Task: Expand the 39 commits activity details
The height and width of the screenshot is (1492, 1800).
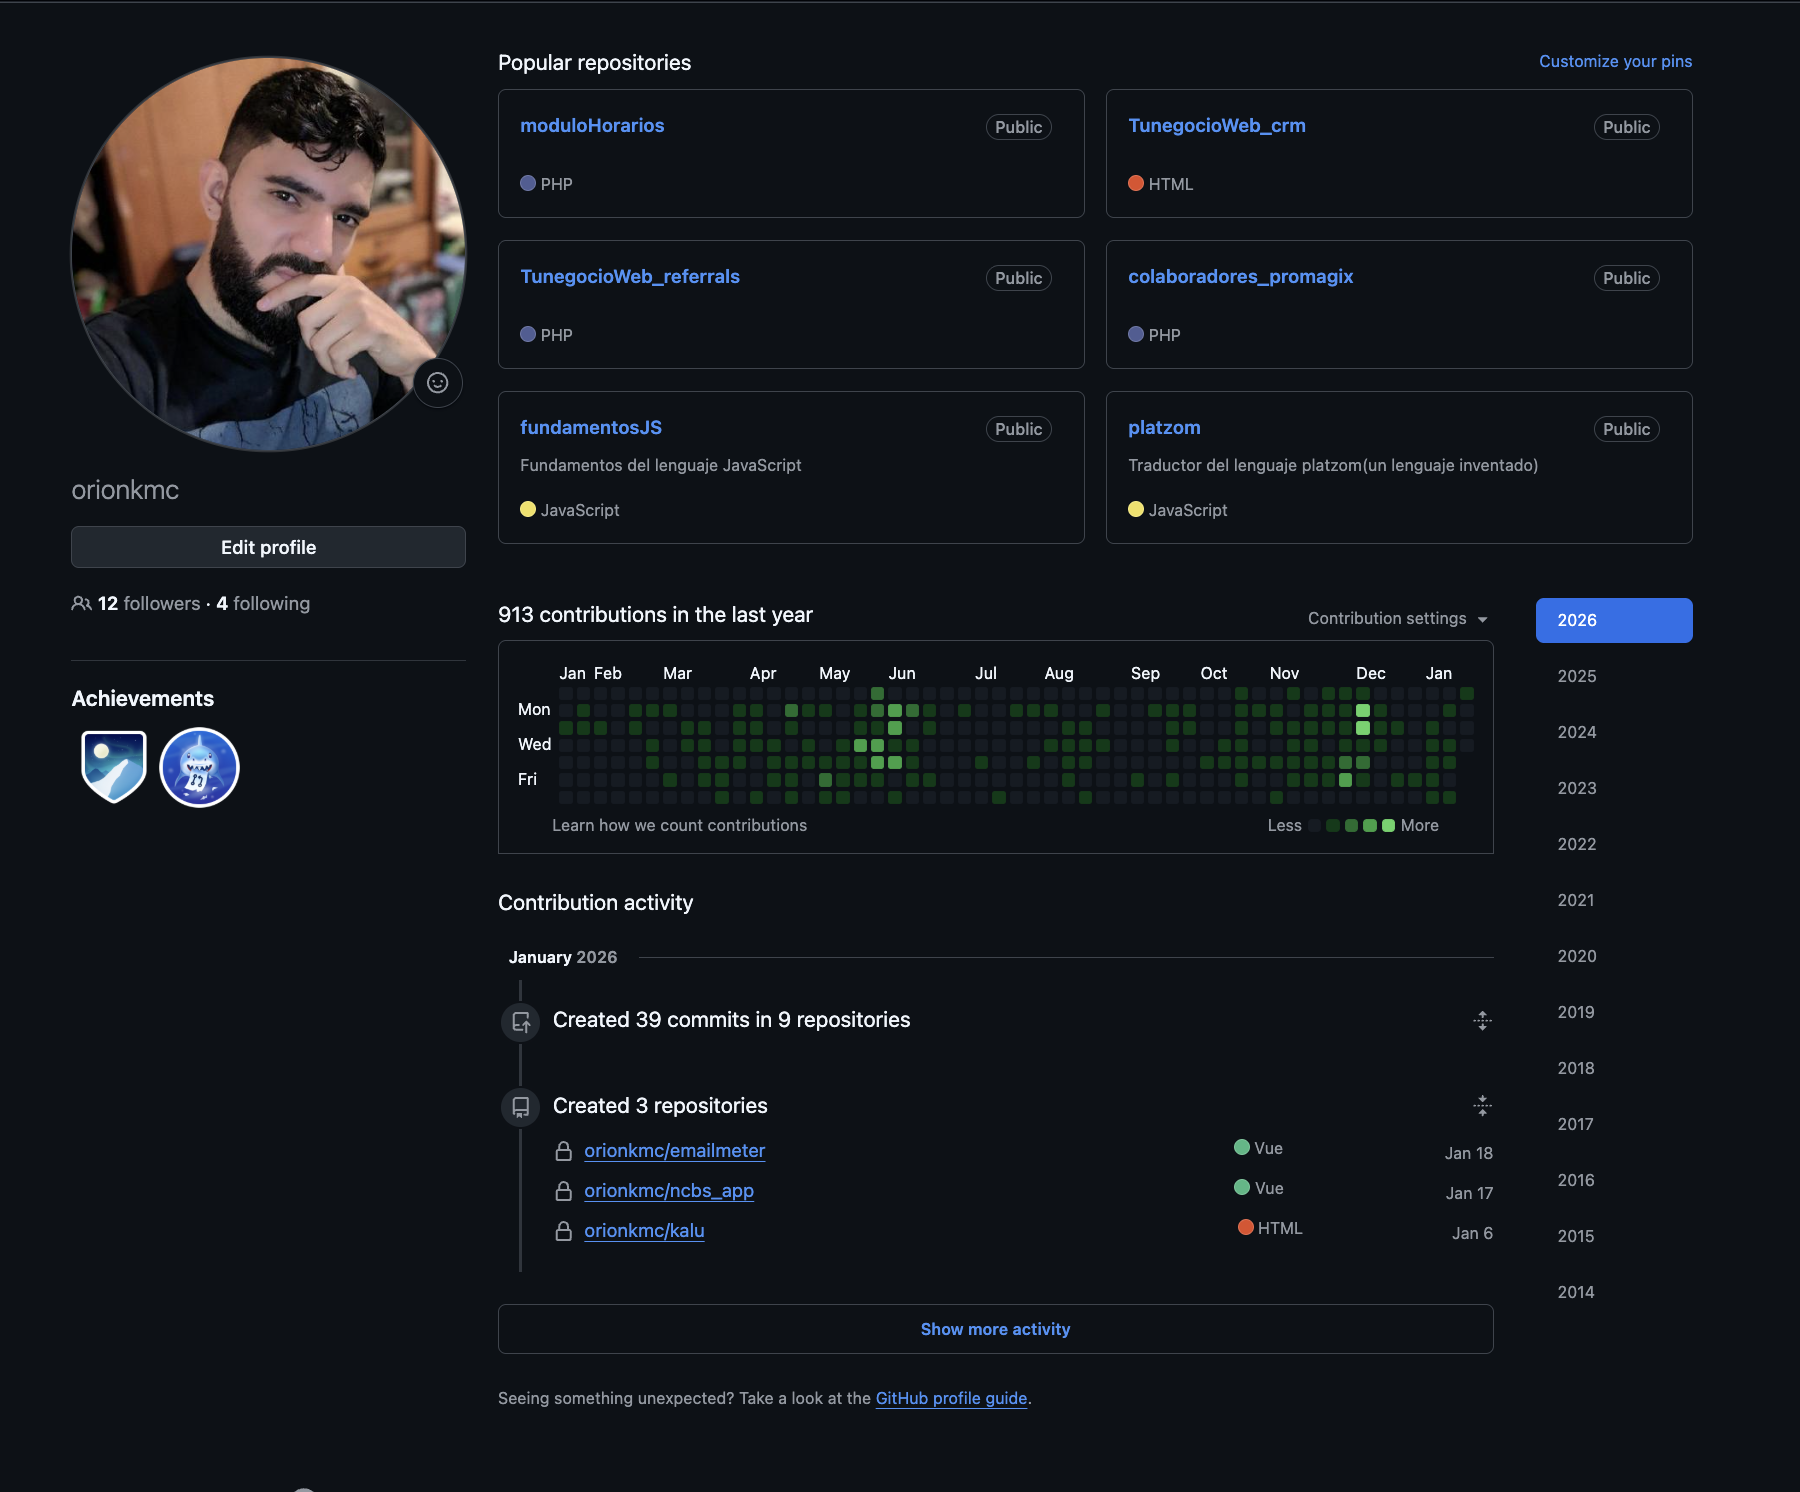Action: [1482, 1021]
